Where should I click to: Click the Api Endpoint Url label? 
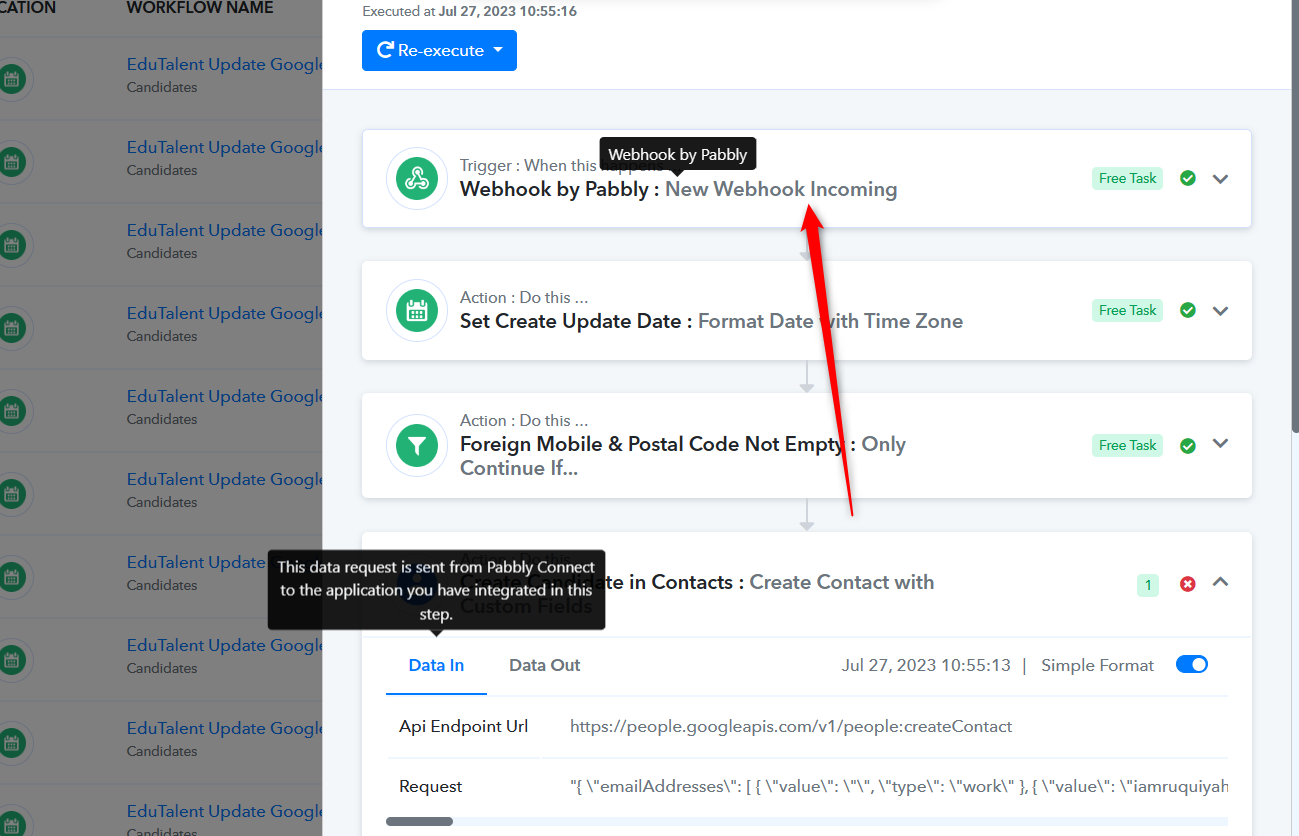click(463, 726)
